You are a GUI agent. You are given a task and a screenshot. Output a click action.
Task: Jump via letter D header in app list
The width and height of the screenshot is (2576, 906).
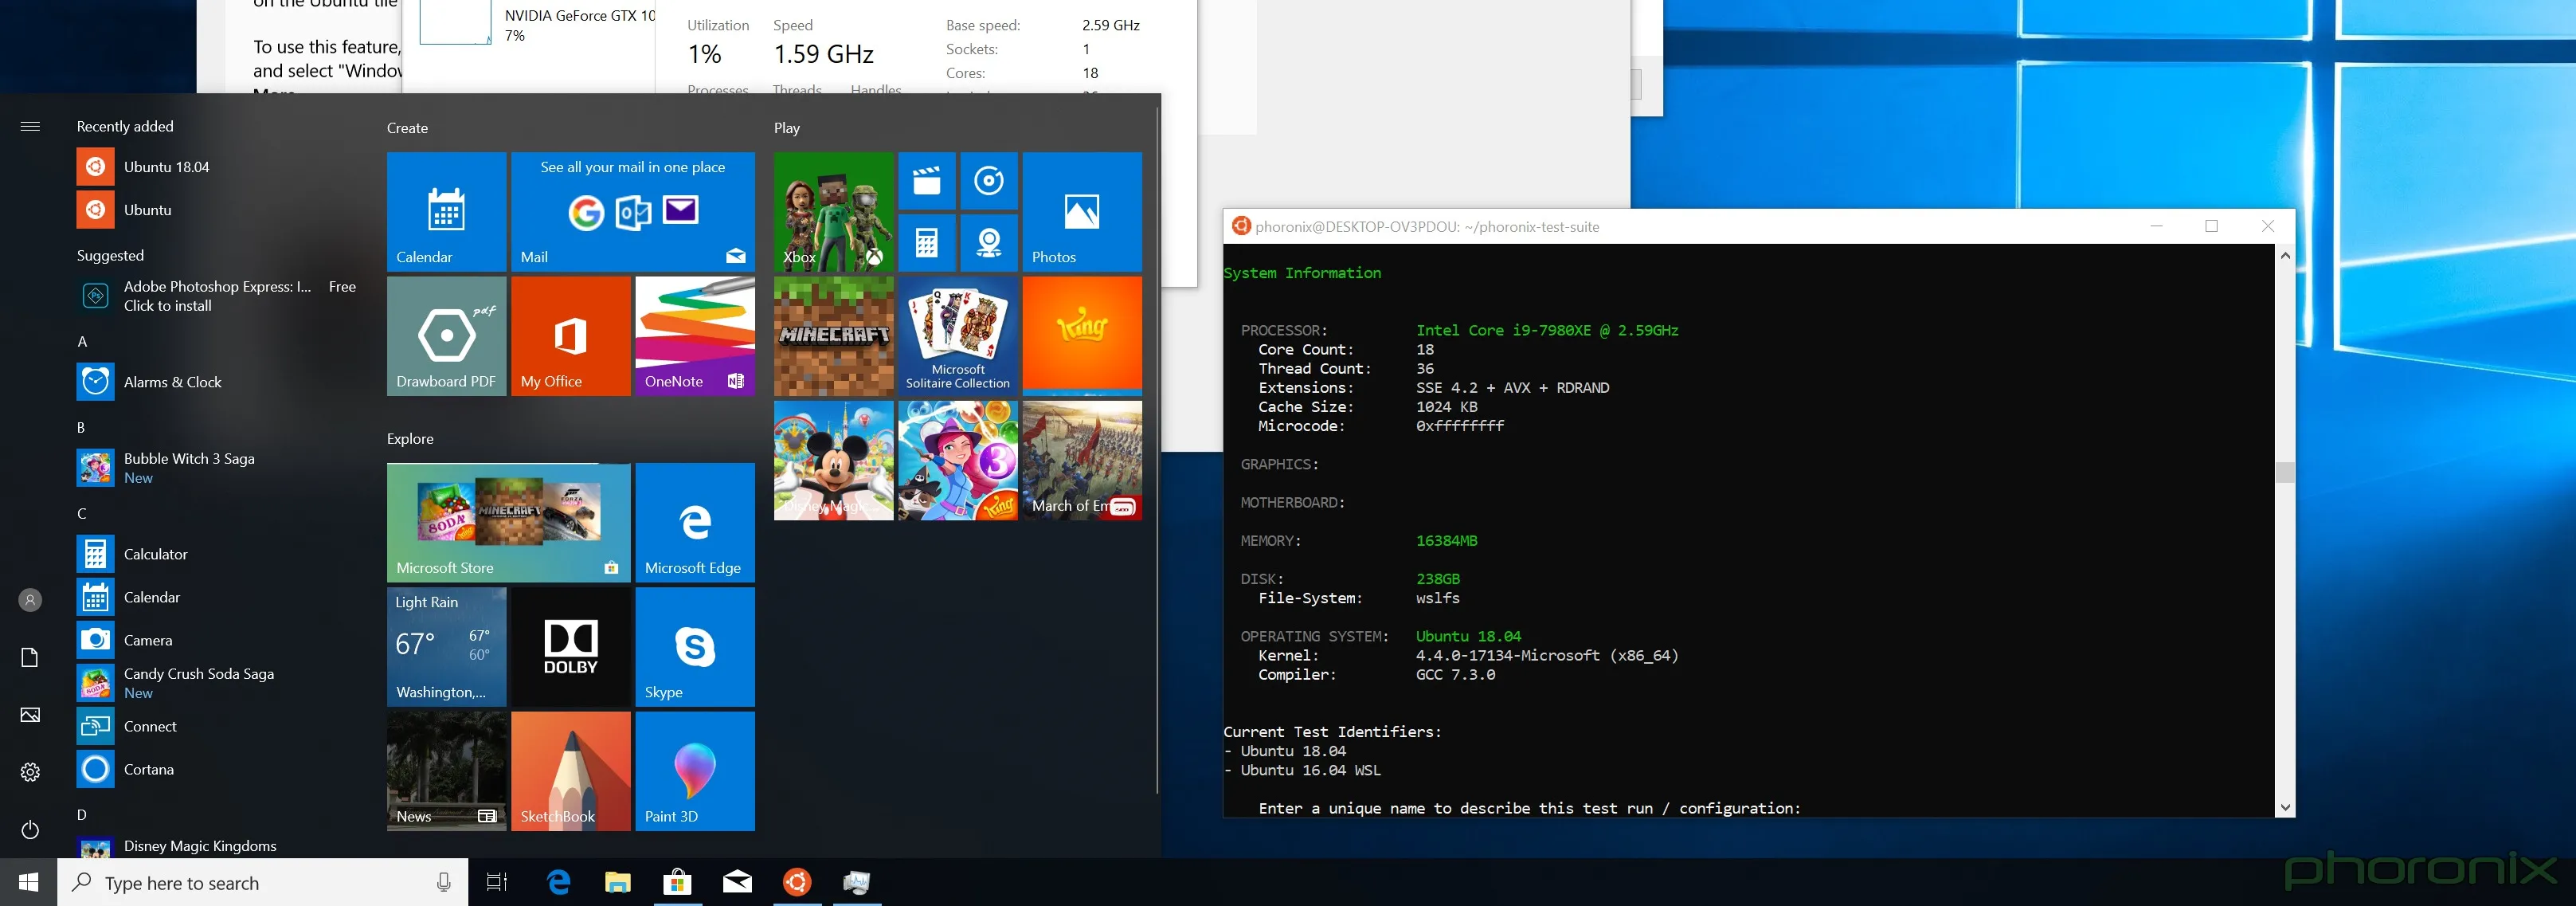[82, 814]
